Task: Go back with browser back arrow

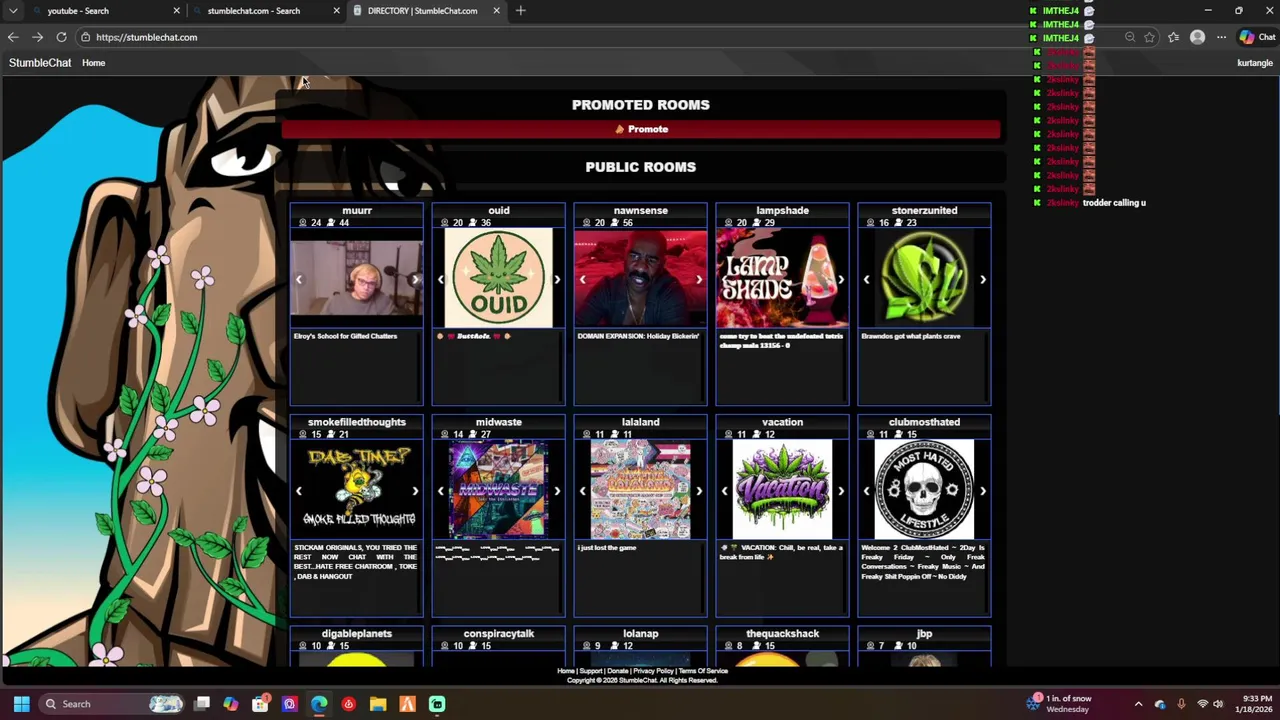Action: click(x=13, y=37)
